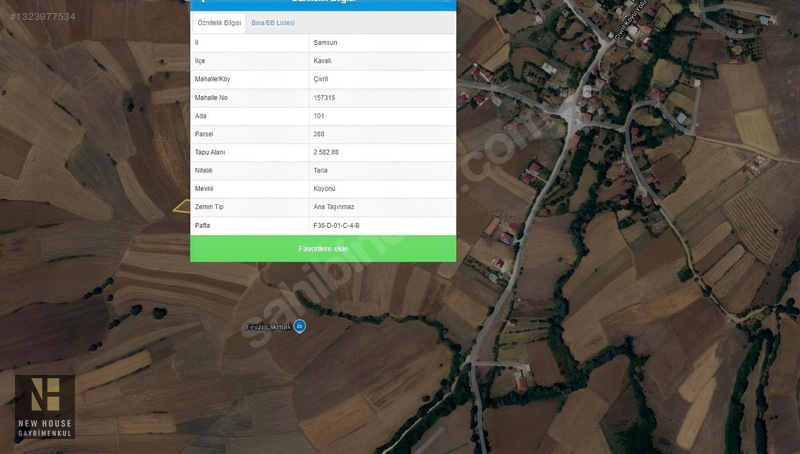
Task: Switch to the Bina/BB Listesi tab
Action: (273, 23)
